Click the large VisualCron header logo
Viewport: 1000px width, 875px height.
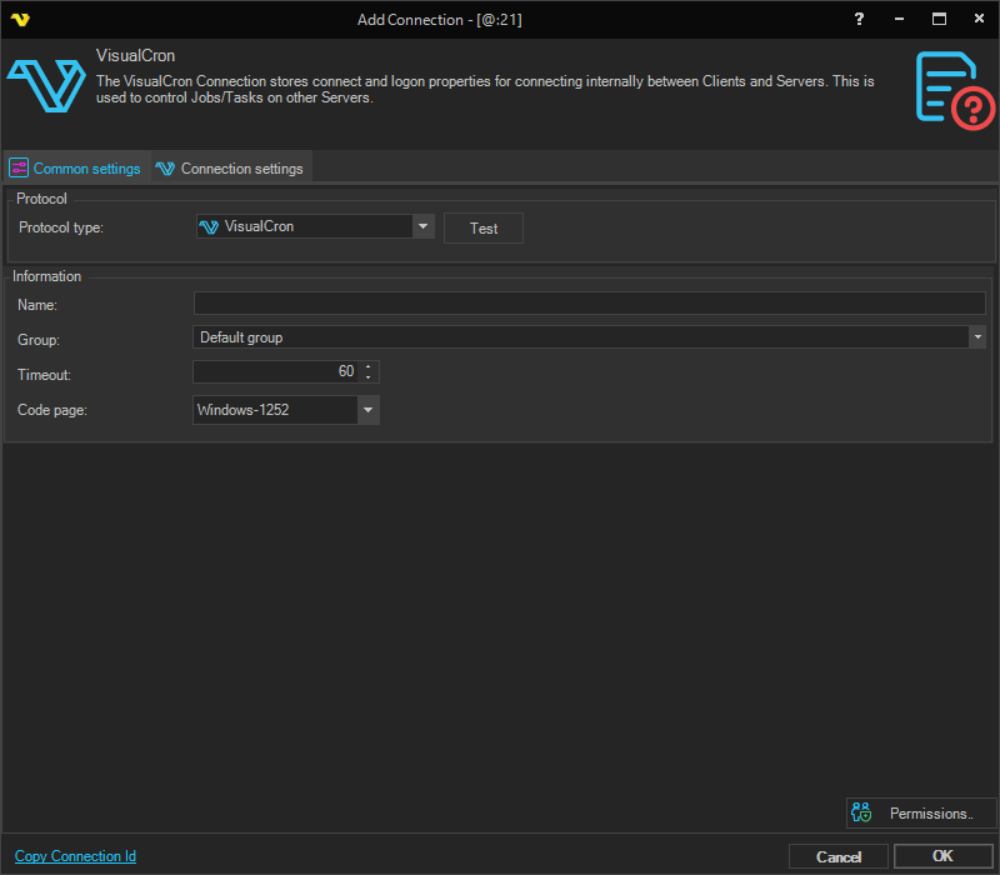pyautogui.click(x=46, y=85)
